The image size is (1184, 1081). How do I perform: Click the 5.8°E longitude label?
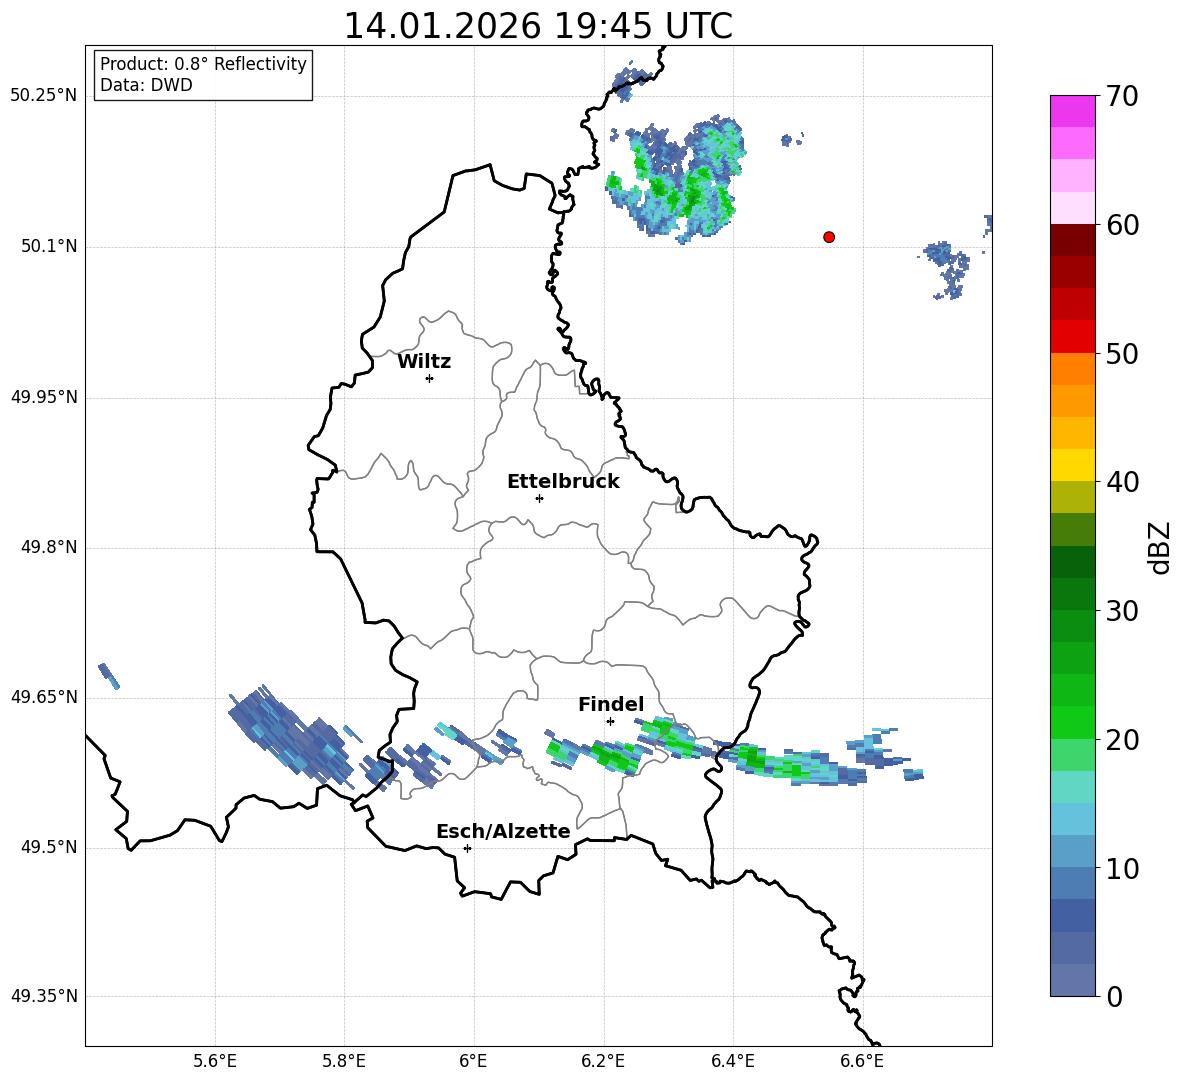tap(344, 1061)
